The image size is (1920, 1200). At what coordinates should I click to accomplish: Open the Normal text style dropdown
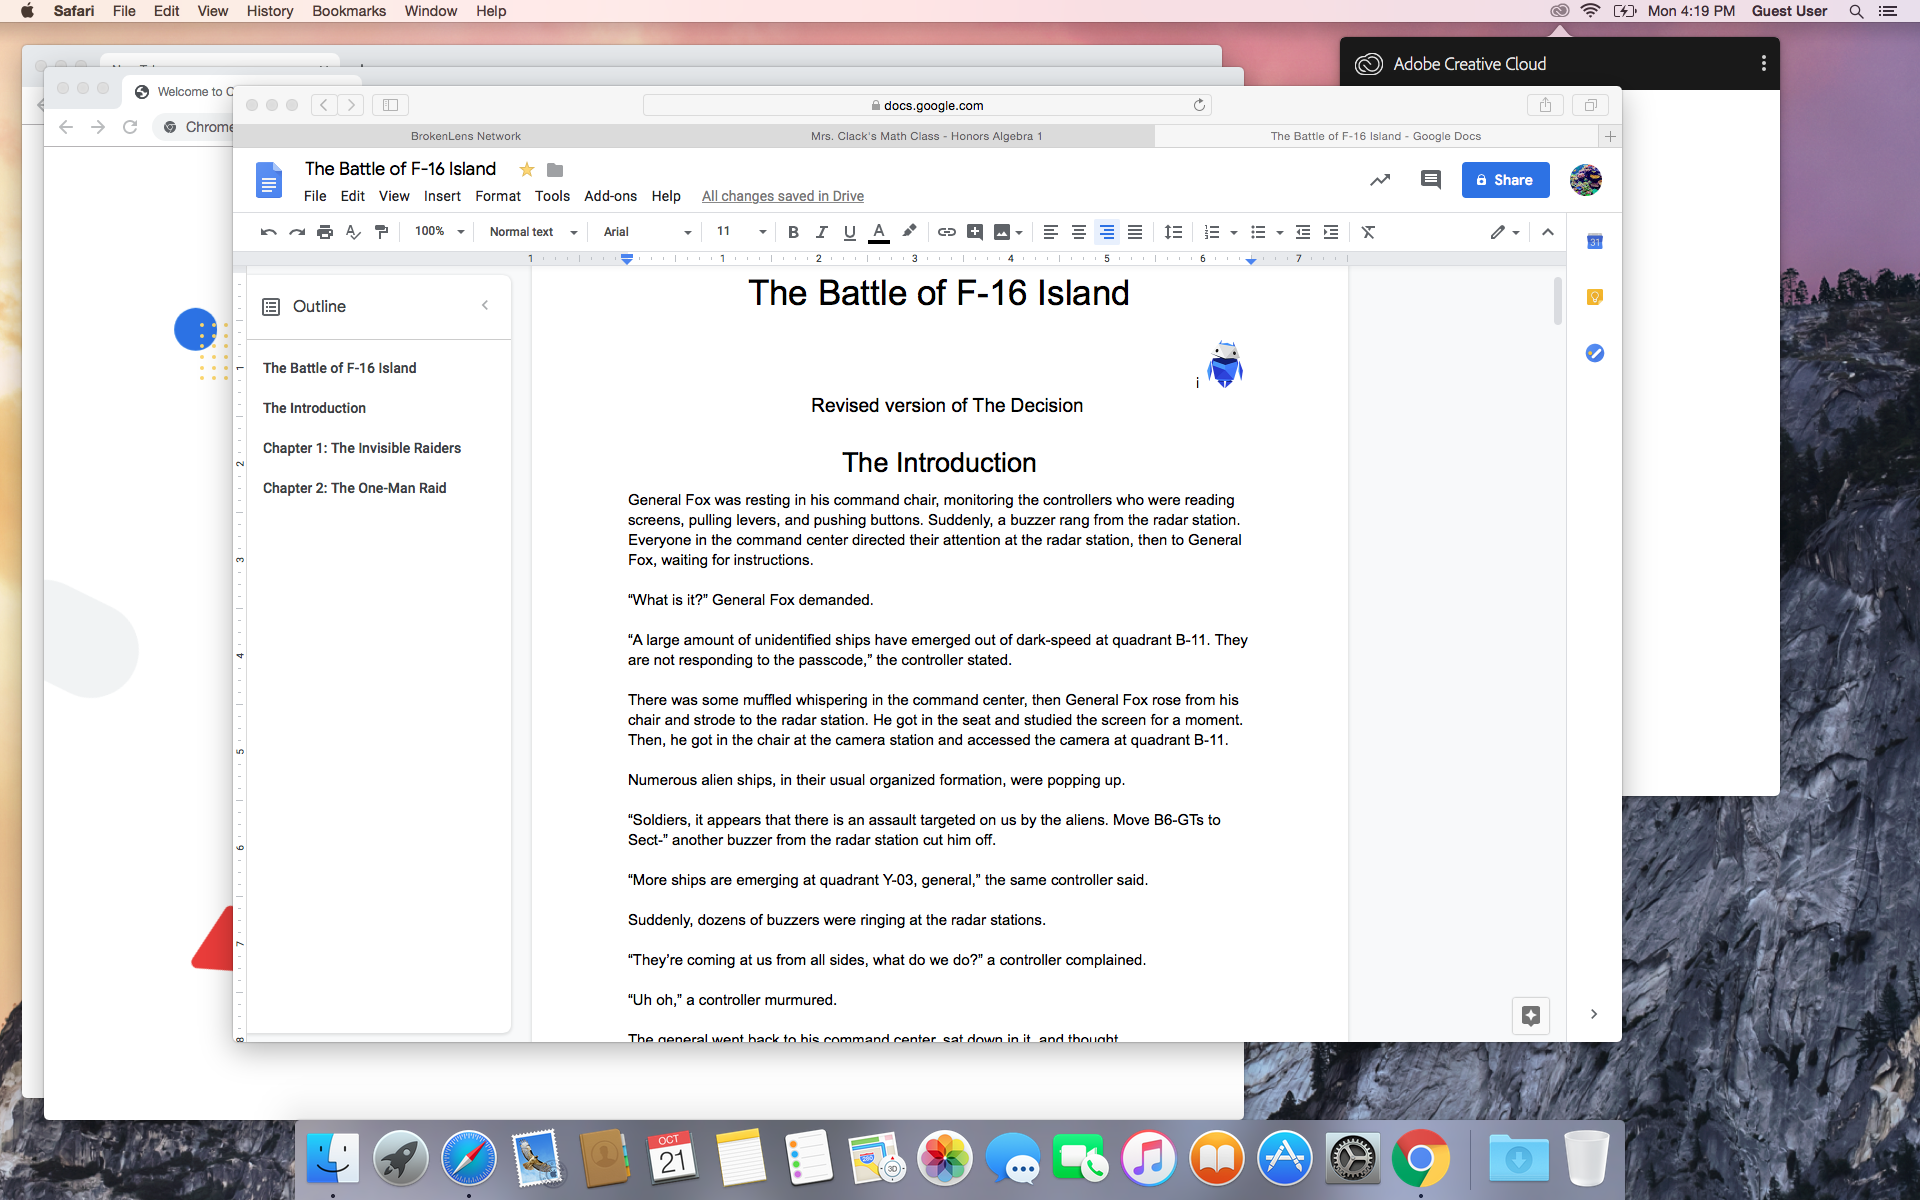pos(533,232)
